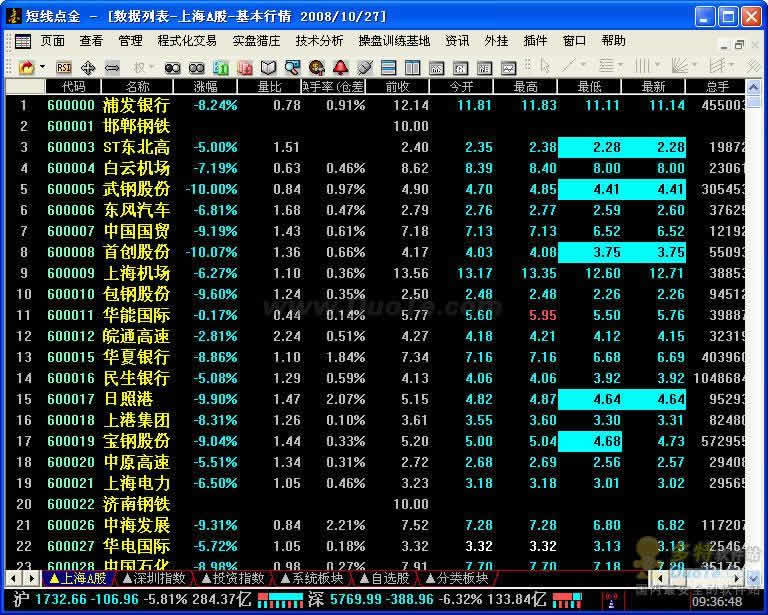Open the 程式化交易 menu
Screen dimensions: 768x615
pyautogui.click(x=187, y=41)
